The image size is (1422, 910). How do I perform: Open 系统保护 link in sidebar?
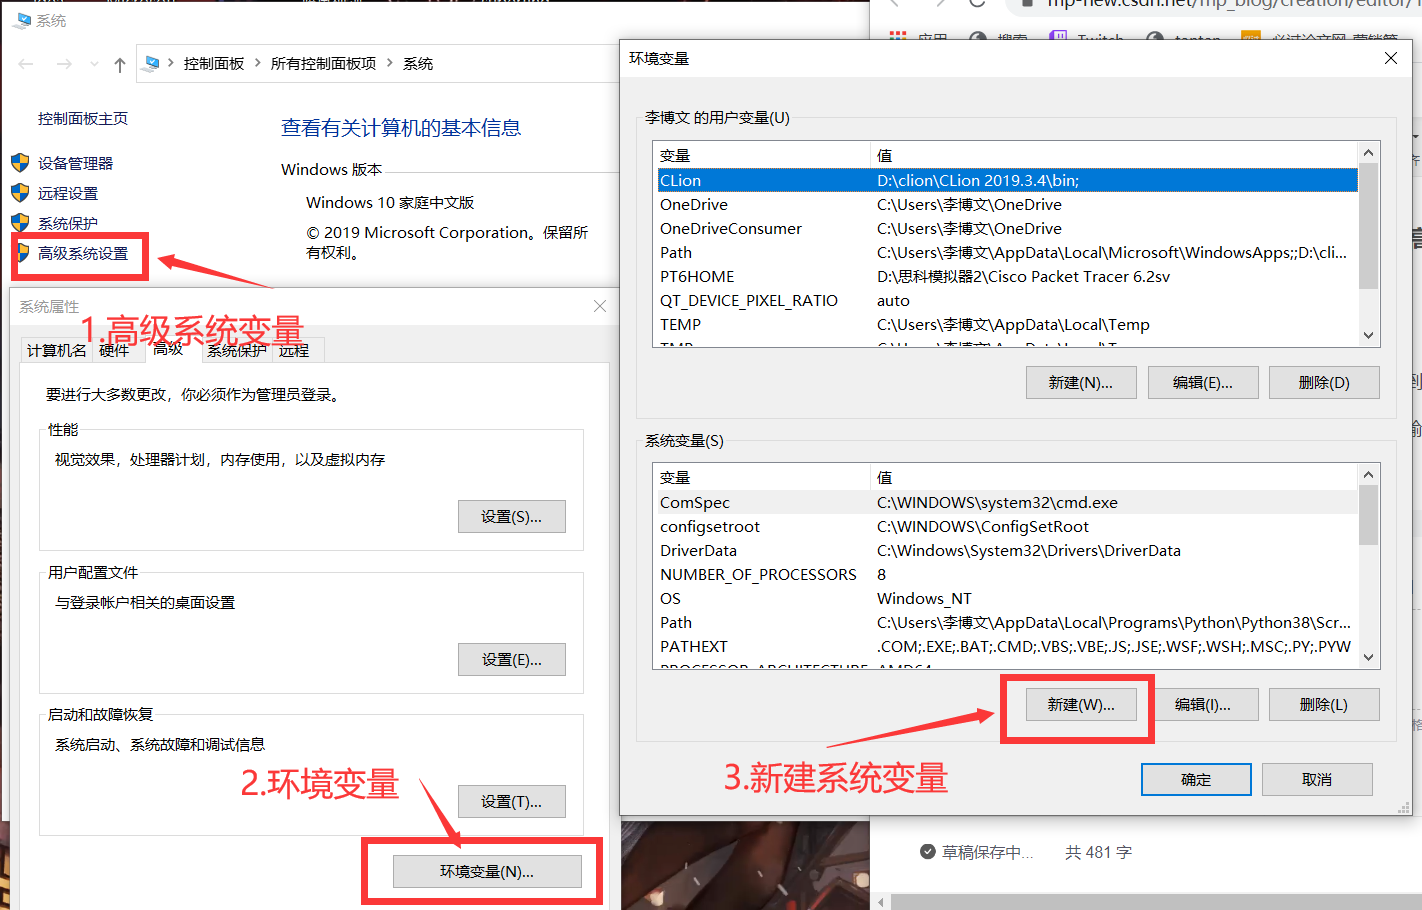tap(68, 223)
